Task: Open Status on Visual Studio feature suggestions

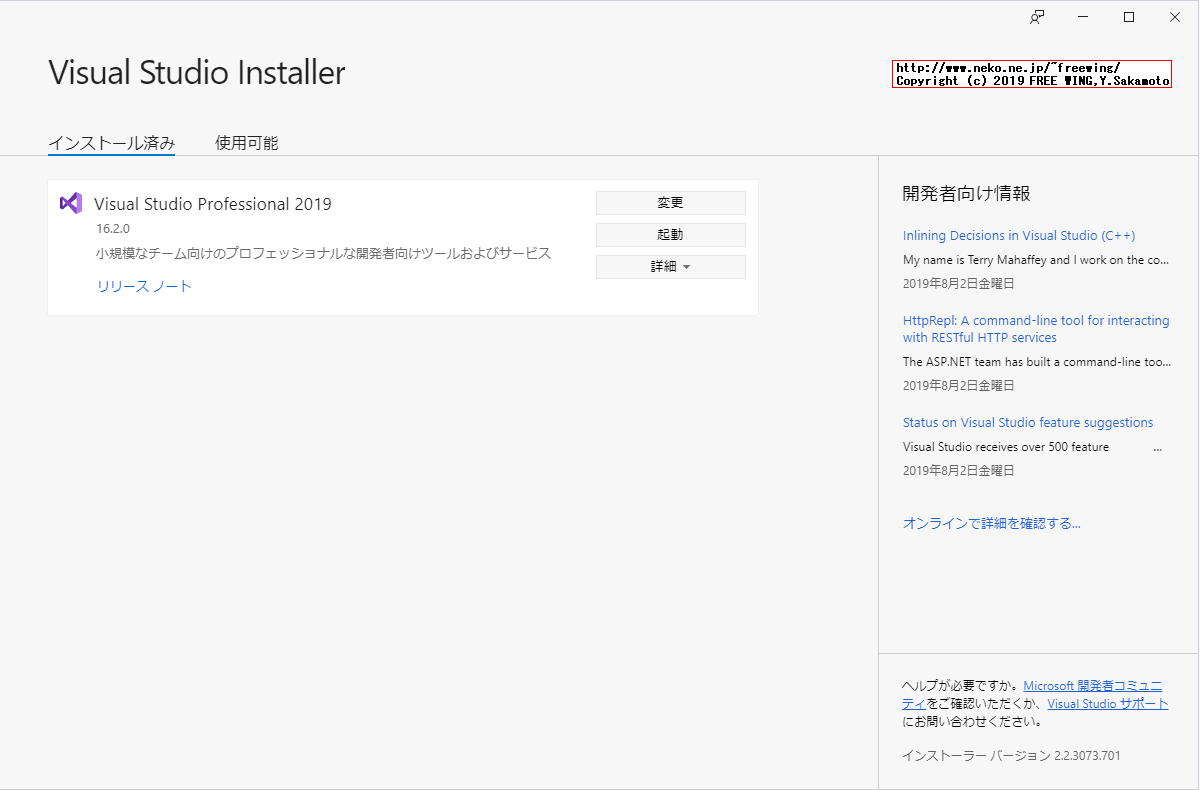Action: pos(1027,422)
